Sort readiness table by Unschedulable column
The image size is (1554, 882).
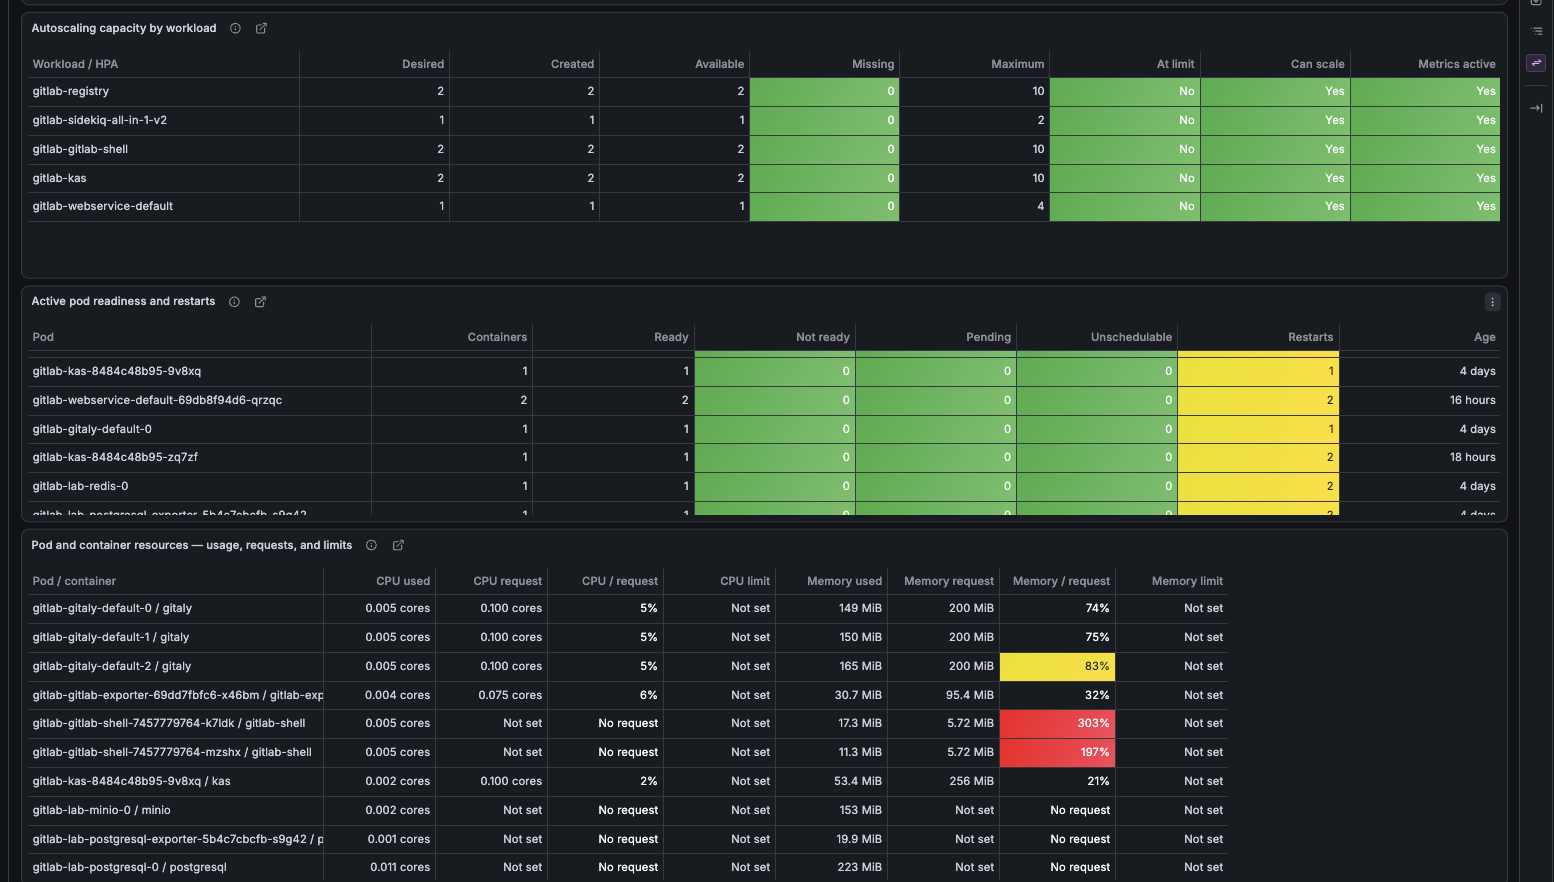[1131, 337]
